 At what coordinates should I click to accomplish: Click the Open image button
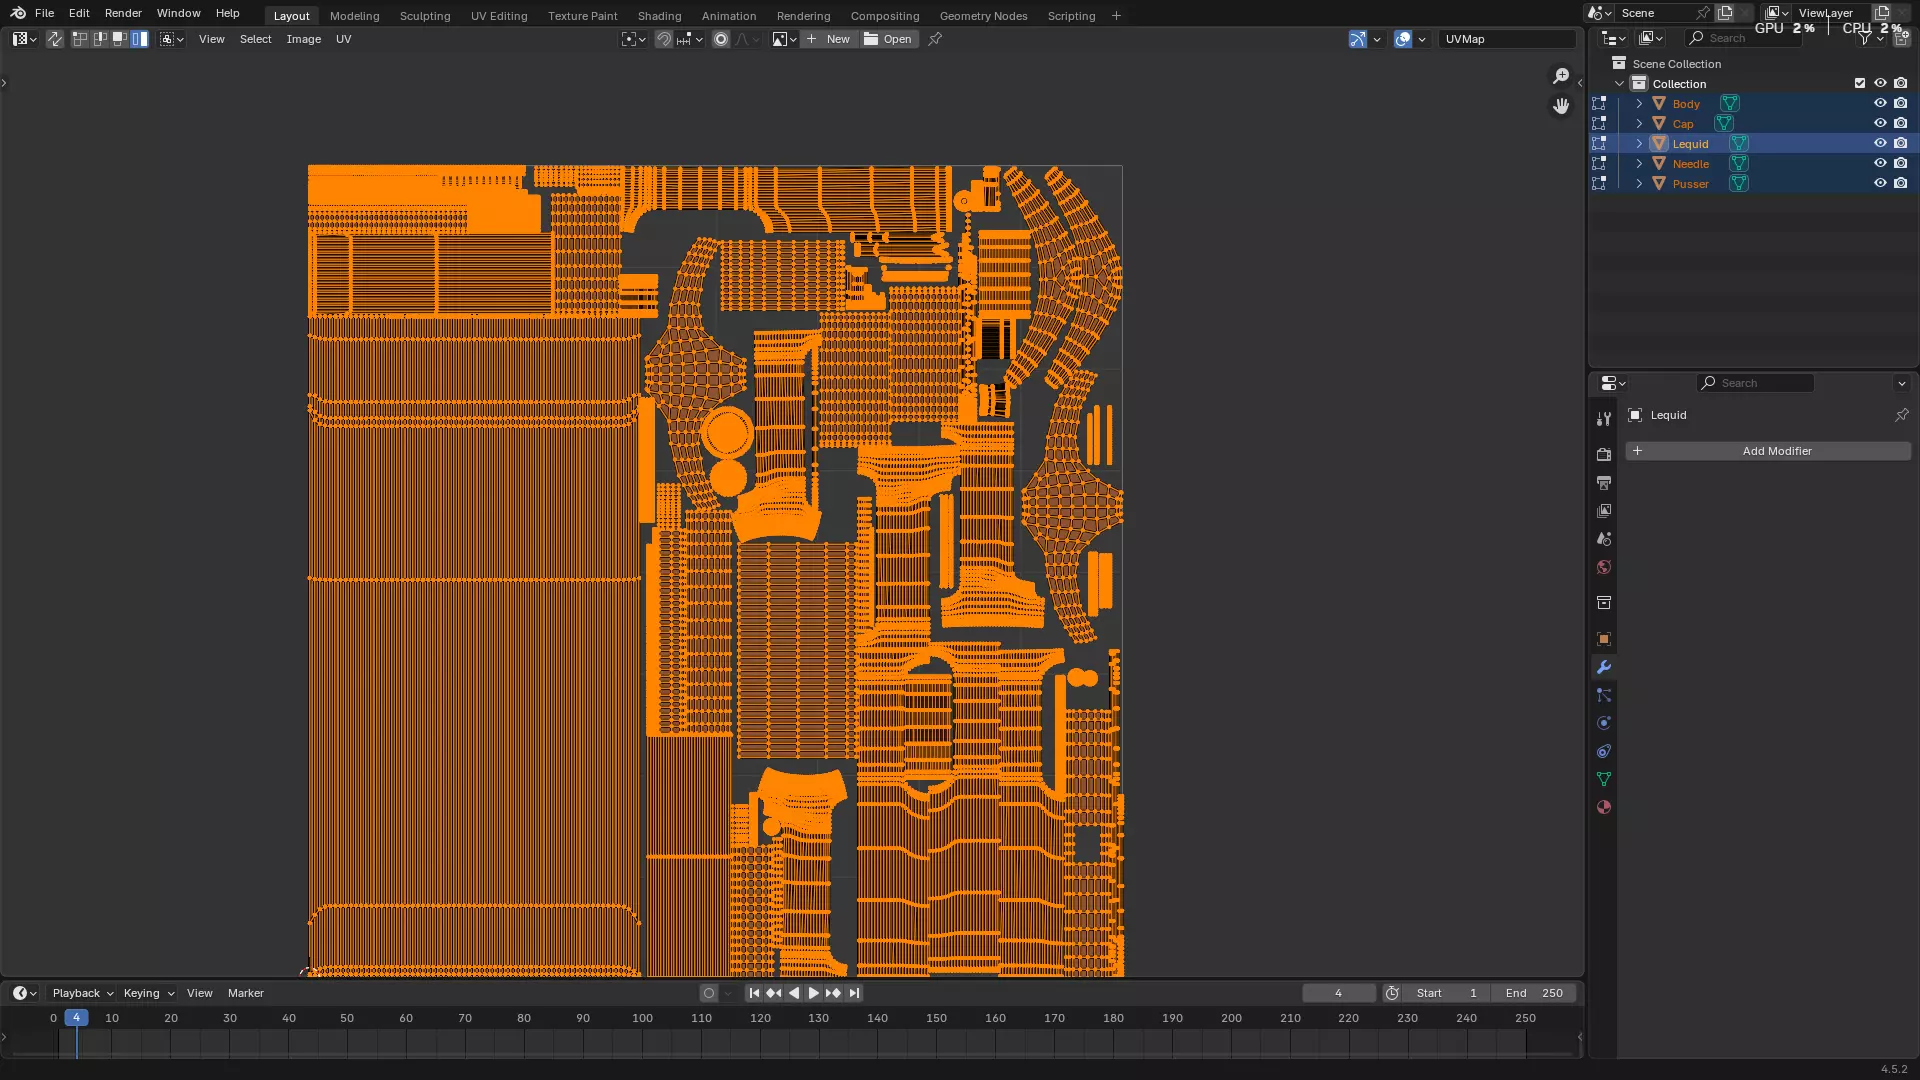[x=888, y=39]
